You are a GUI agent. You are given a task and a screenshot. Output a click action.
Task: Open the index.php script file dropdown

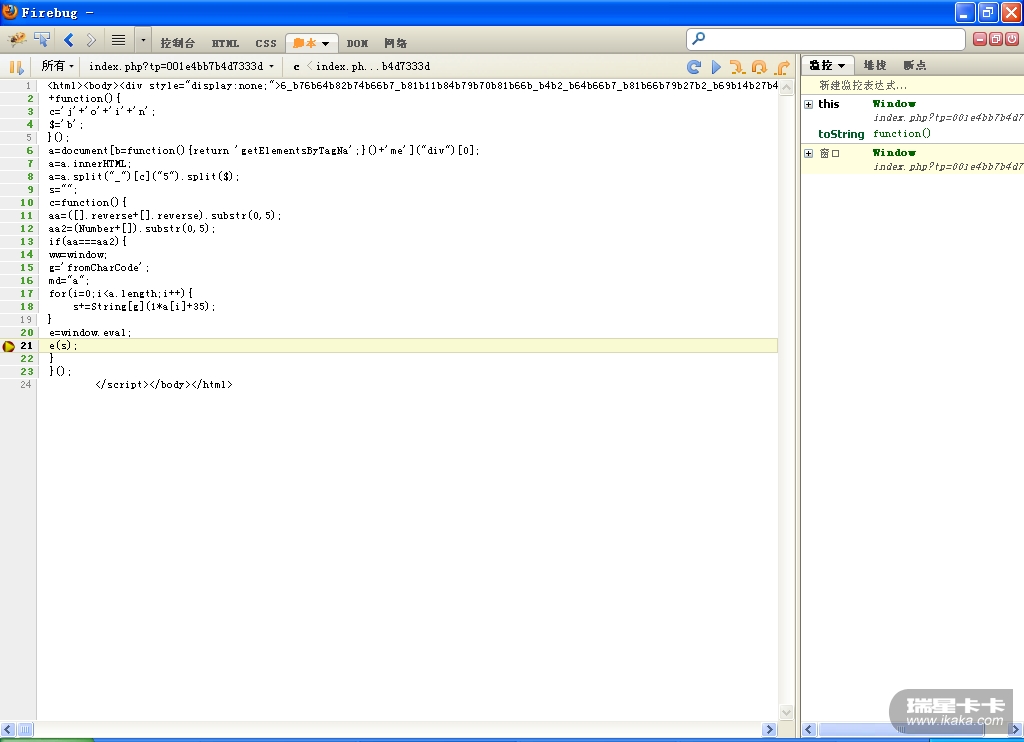pos(180,66)
